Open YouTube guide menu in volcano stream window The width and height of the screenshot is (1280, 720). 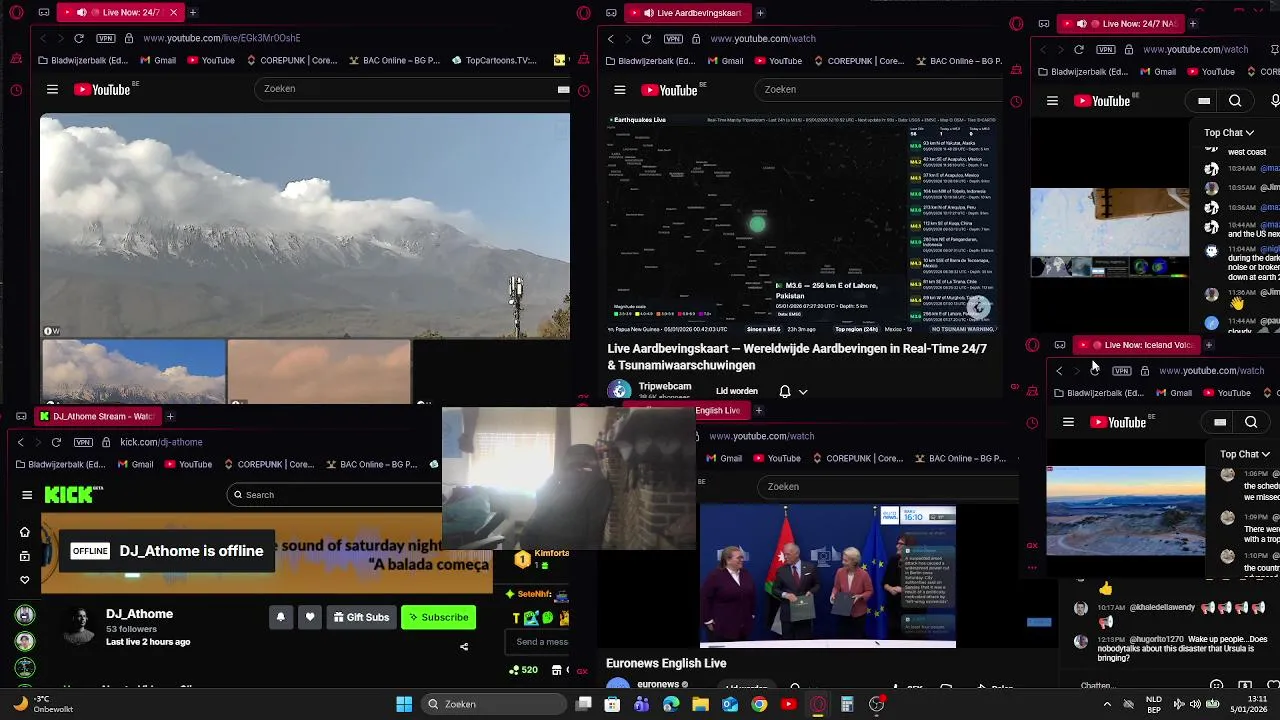pos(52,89)
